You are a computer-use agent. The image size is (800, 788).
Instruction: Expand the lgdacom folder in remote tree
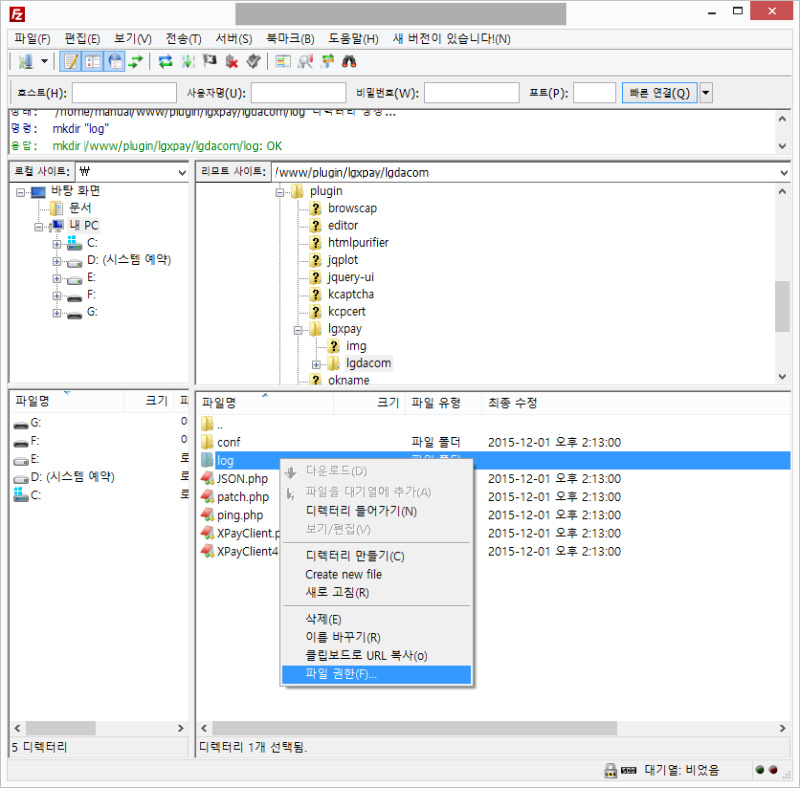(x=316, y=364)
